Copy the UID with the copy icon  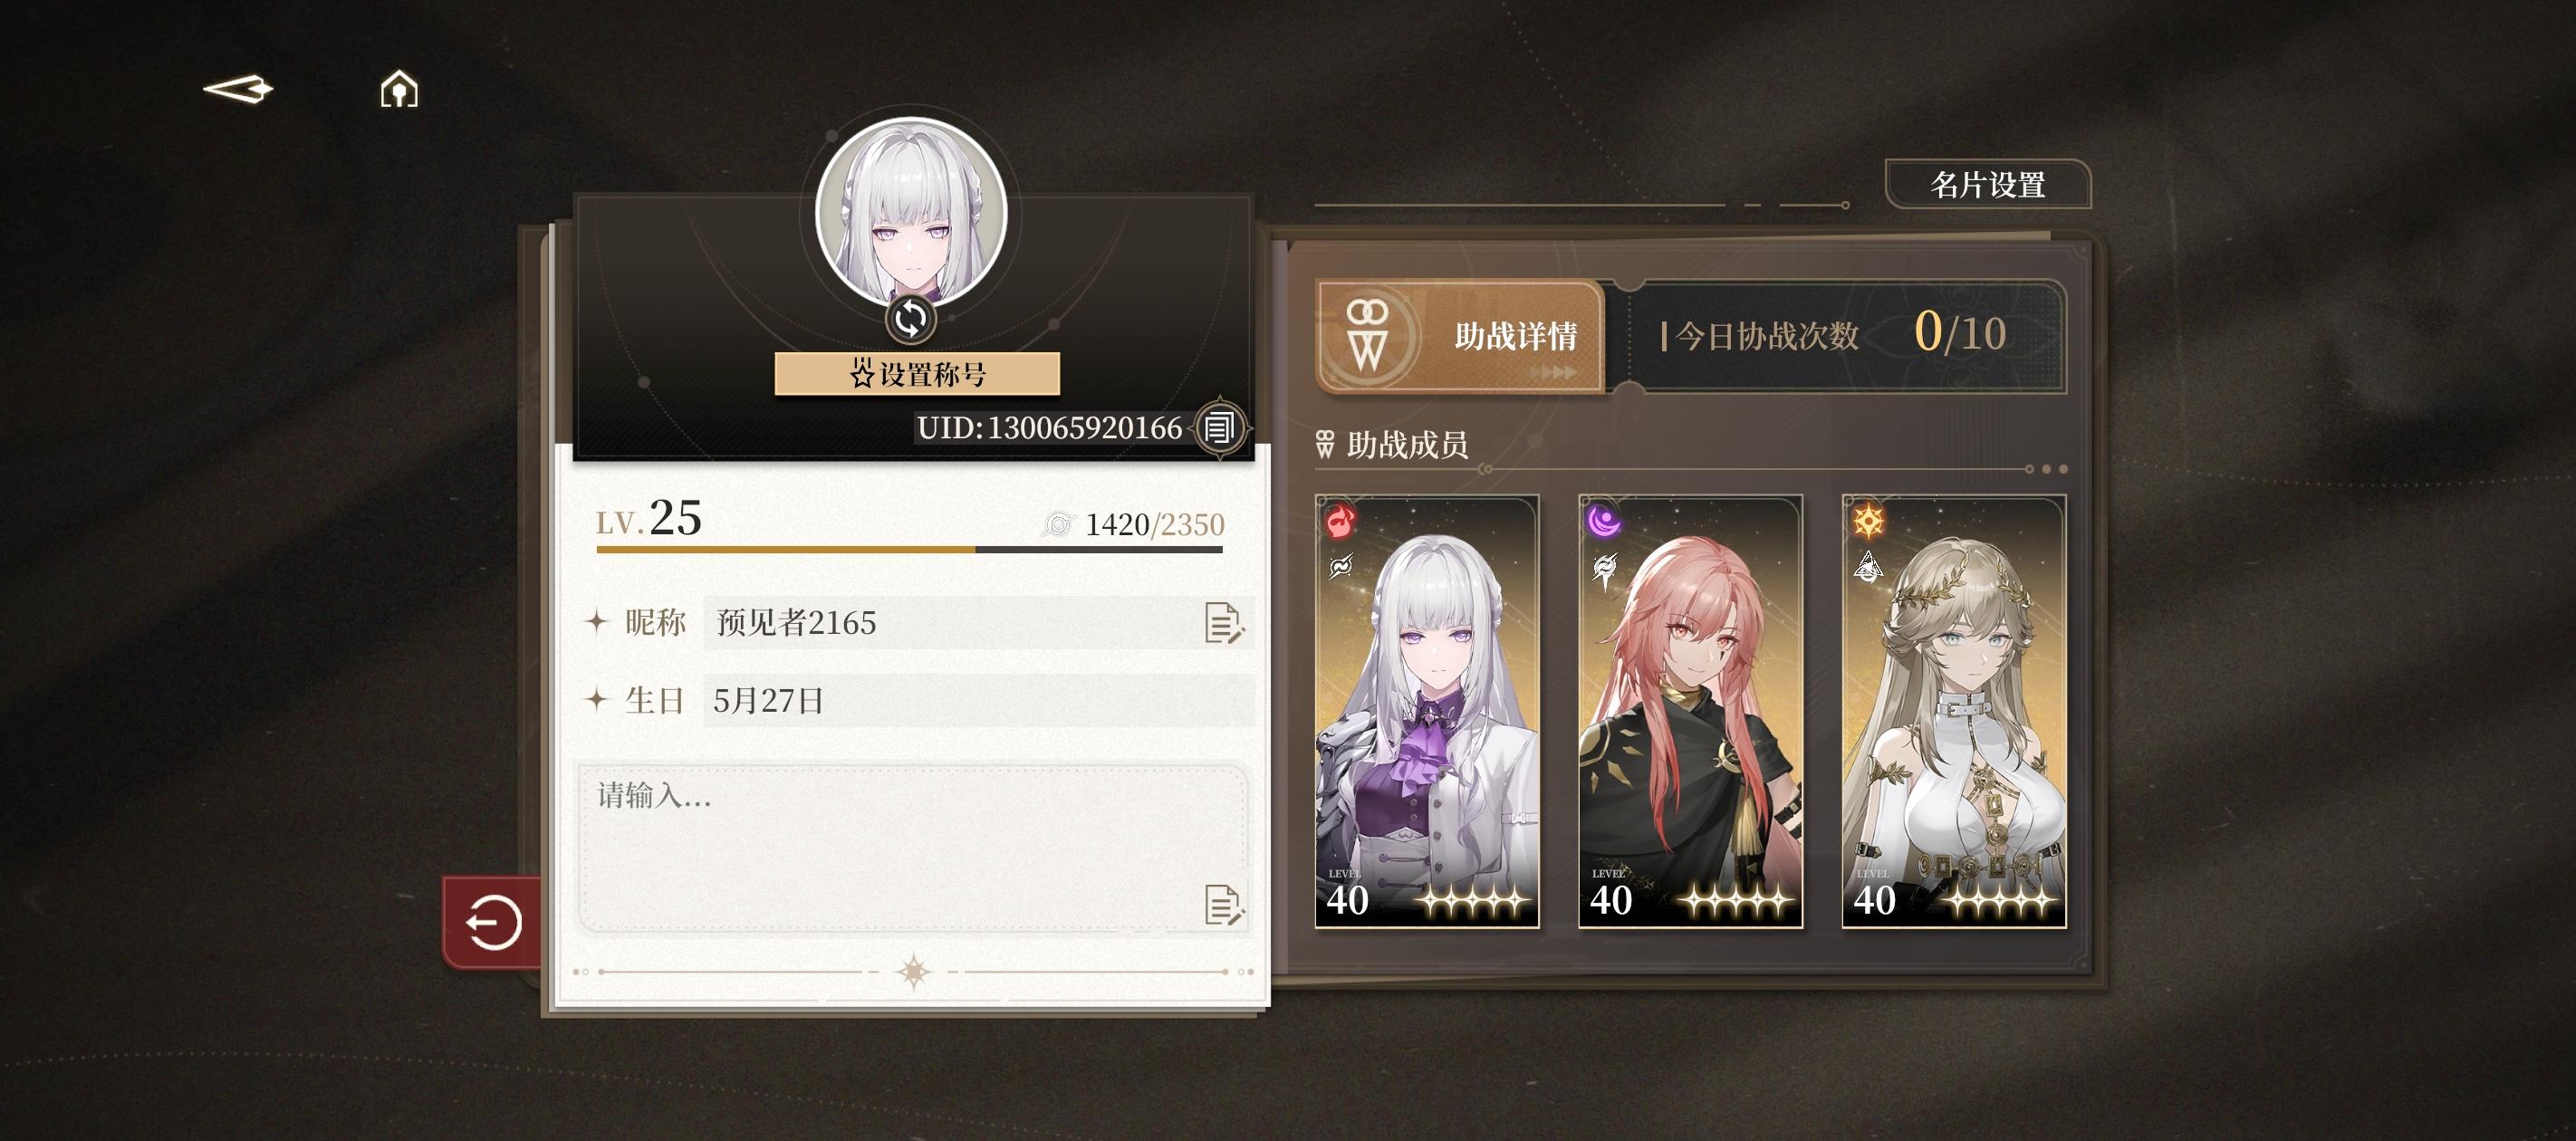1219,428
